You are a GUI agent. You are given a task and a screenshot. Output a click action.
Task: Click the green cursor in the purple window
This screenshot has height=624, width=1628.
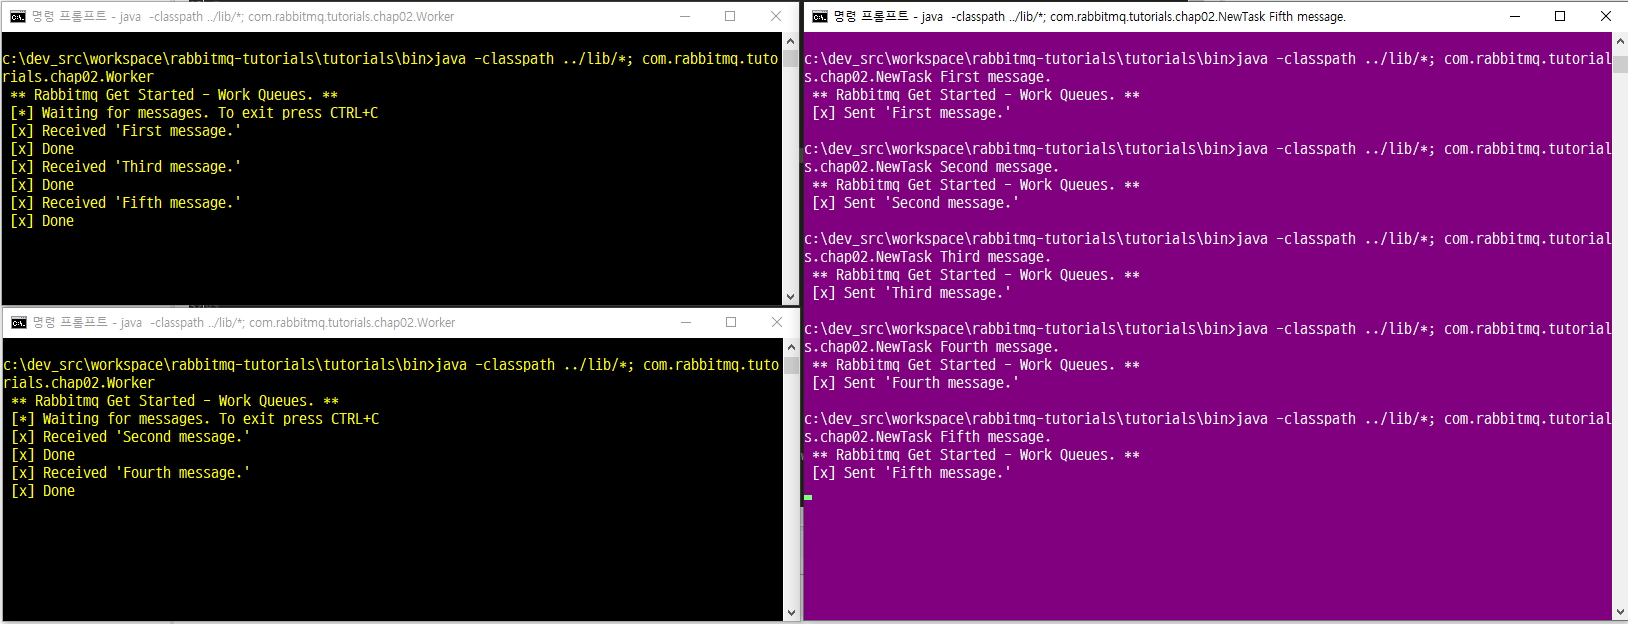point(808,497)
